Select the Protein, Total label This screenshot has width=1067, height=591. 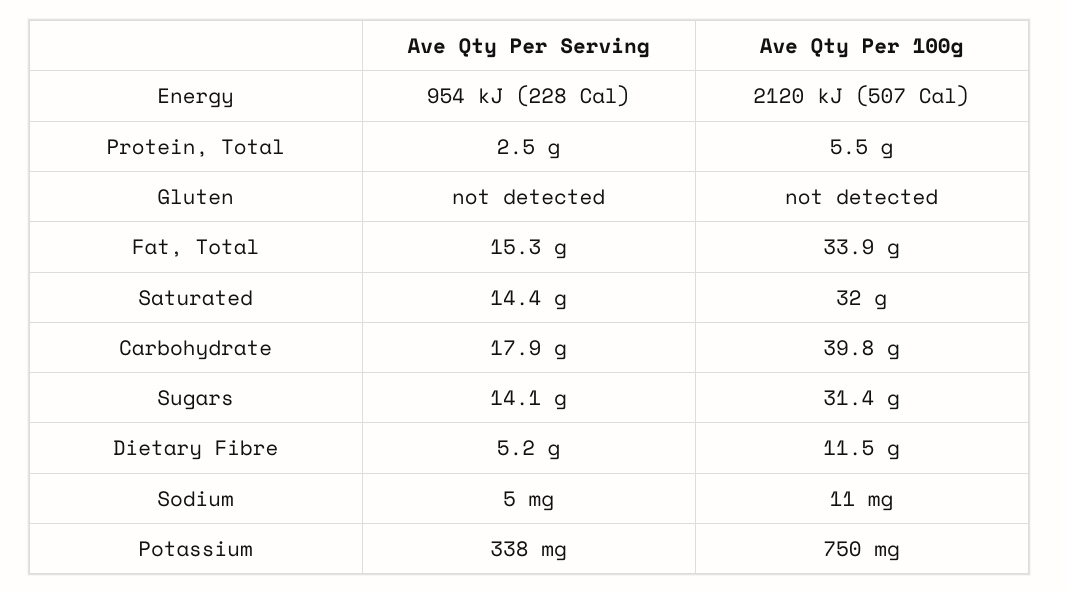195,147
